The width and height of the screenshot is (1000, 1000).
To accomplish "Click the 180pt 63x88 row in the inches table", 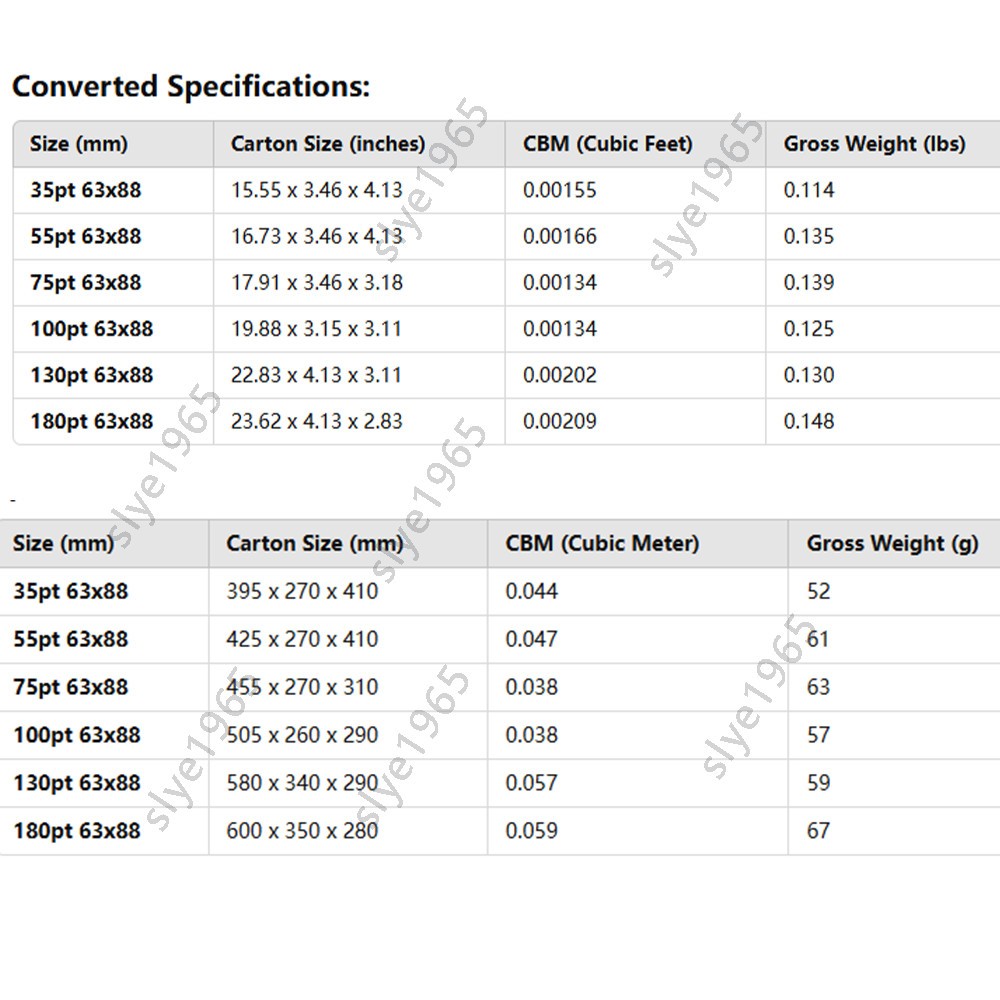I will point(506,421).
